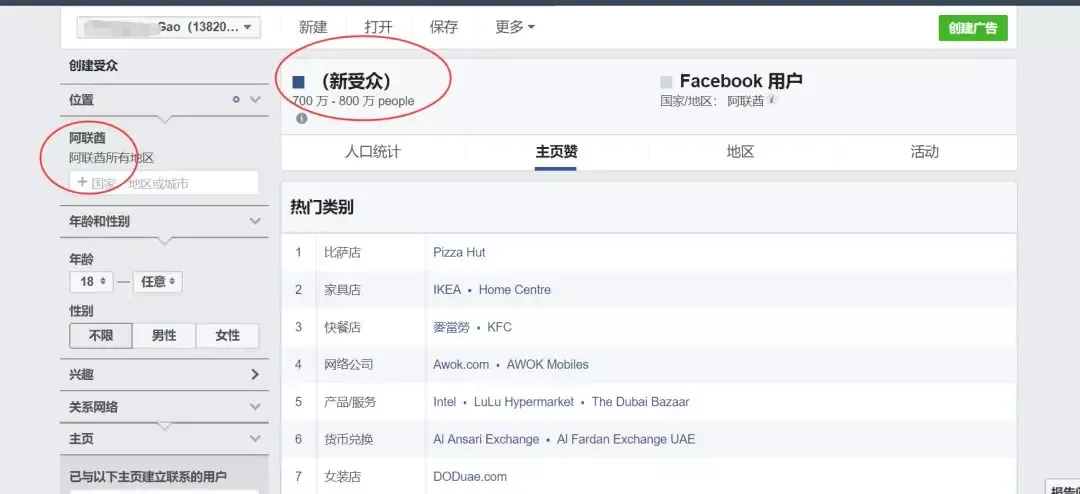Image resolution: width=1080 pixels, height=494 pixels.
Task: Open the Intel page link
Action: click(x=444, y=402)
